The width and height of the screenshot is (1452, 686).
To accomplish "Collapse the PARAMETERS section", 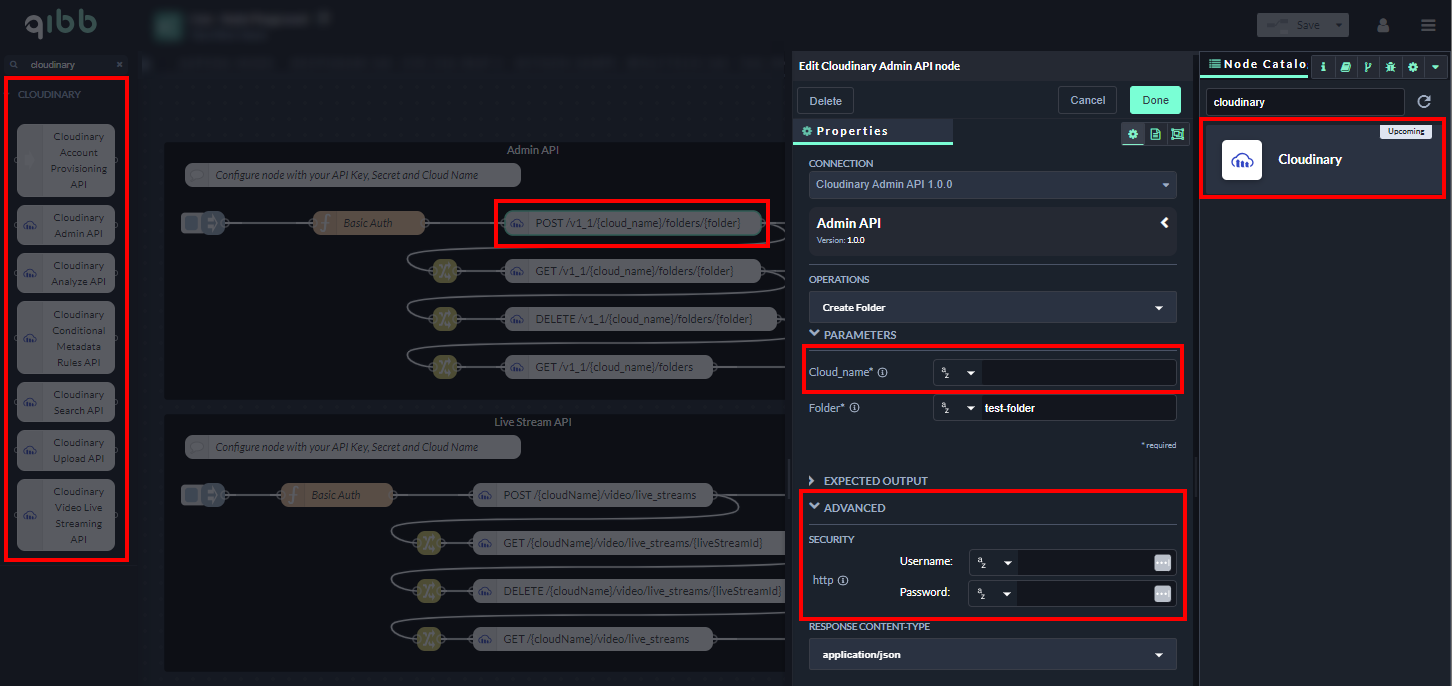I will (815, 334).
